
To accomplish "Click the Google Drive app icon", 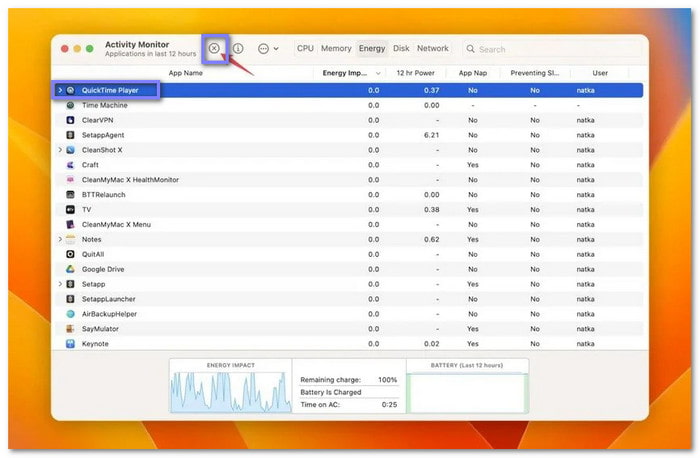I will click(x=71, y=269).
